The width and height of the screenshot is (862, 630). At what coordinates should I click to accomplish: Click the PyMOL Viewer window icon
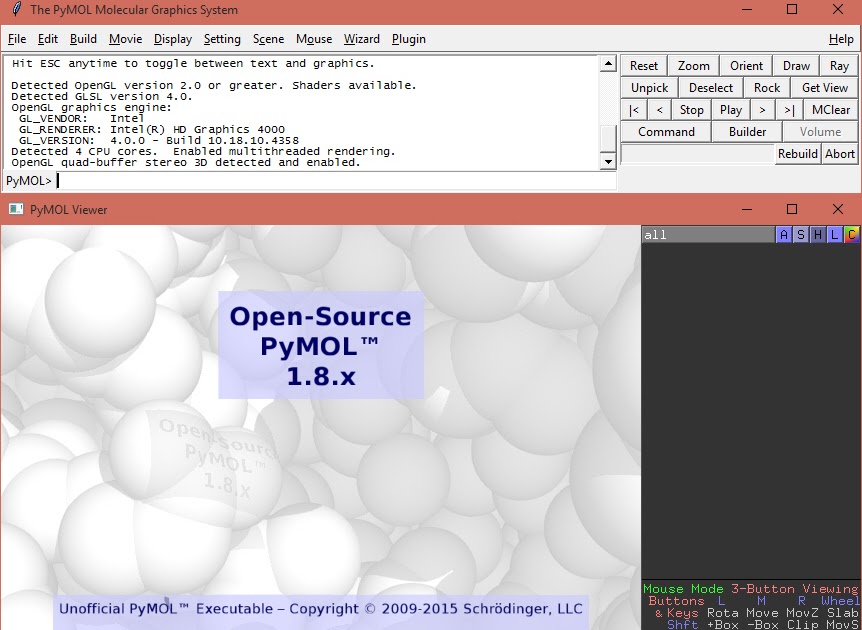pyautogui.click(x=16, y=209)
